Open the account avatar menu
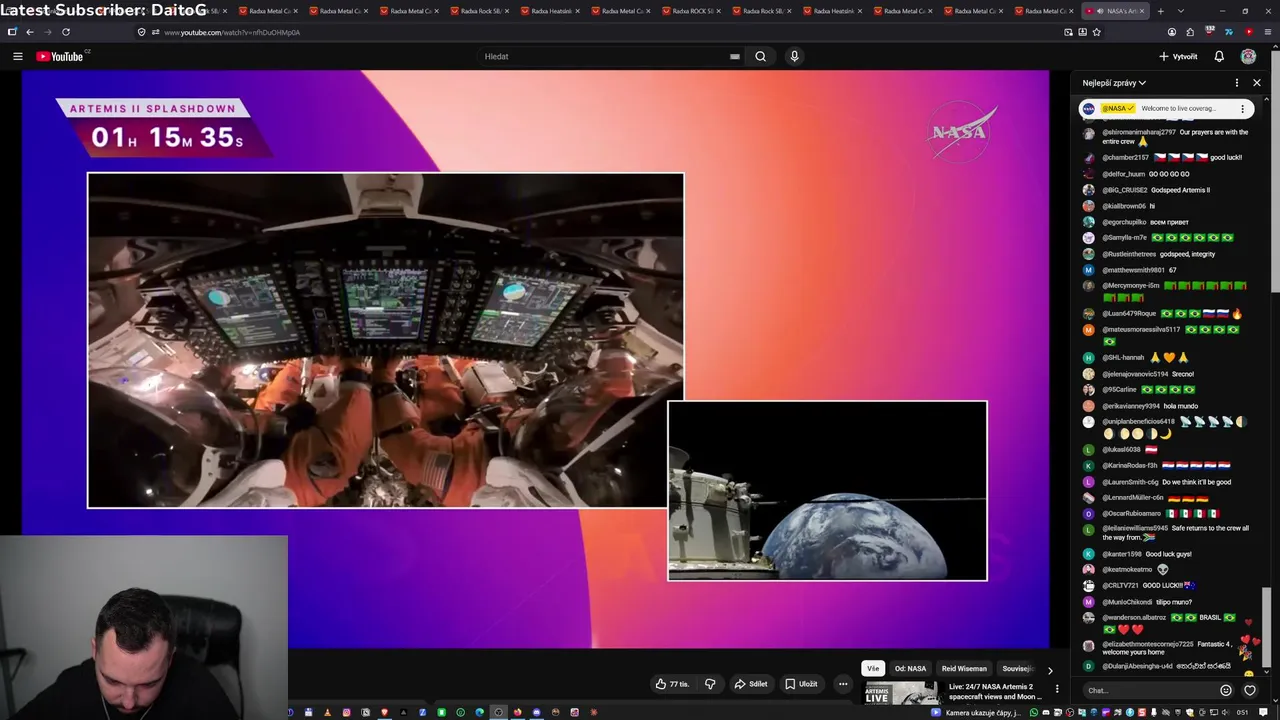The width and height of the screenshot is (1280, 720). 1248,56
